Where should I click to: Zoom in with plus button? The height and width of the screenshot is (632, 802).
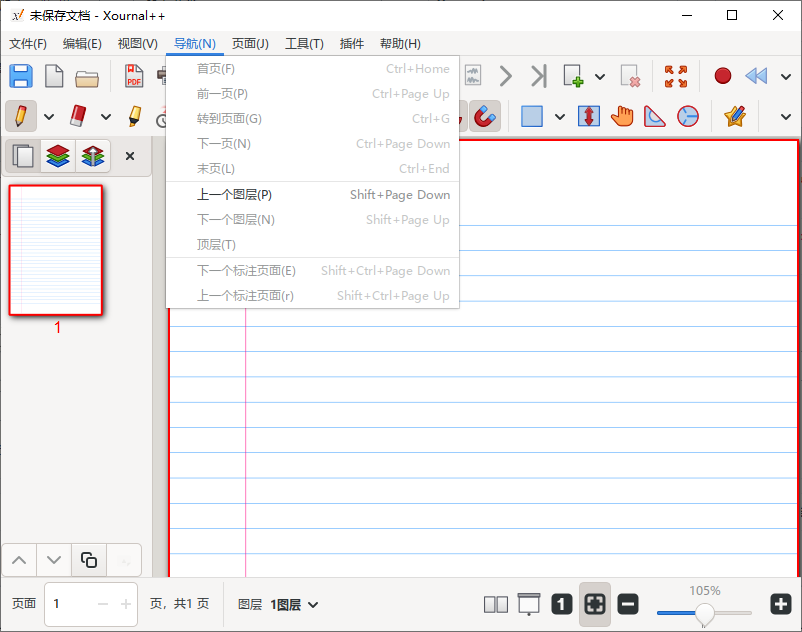pyautogui.click(x=781, y=604)
